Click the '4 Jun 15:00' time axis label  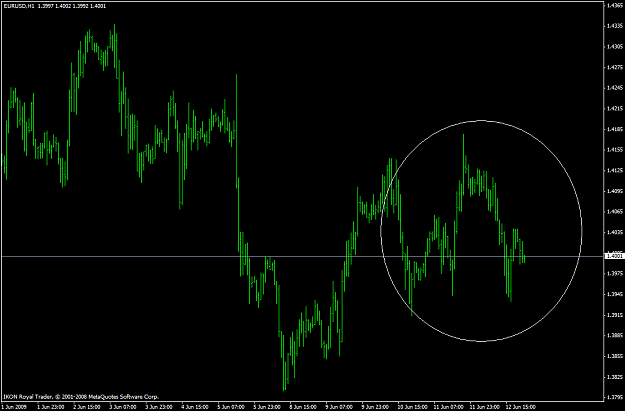point(195,407)
